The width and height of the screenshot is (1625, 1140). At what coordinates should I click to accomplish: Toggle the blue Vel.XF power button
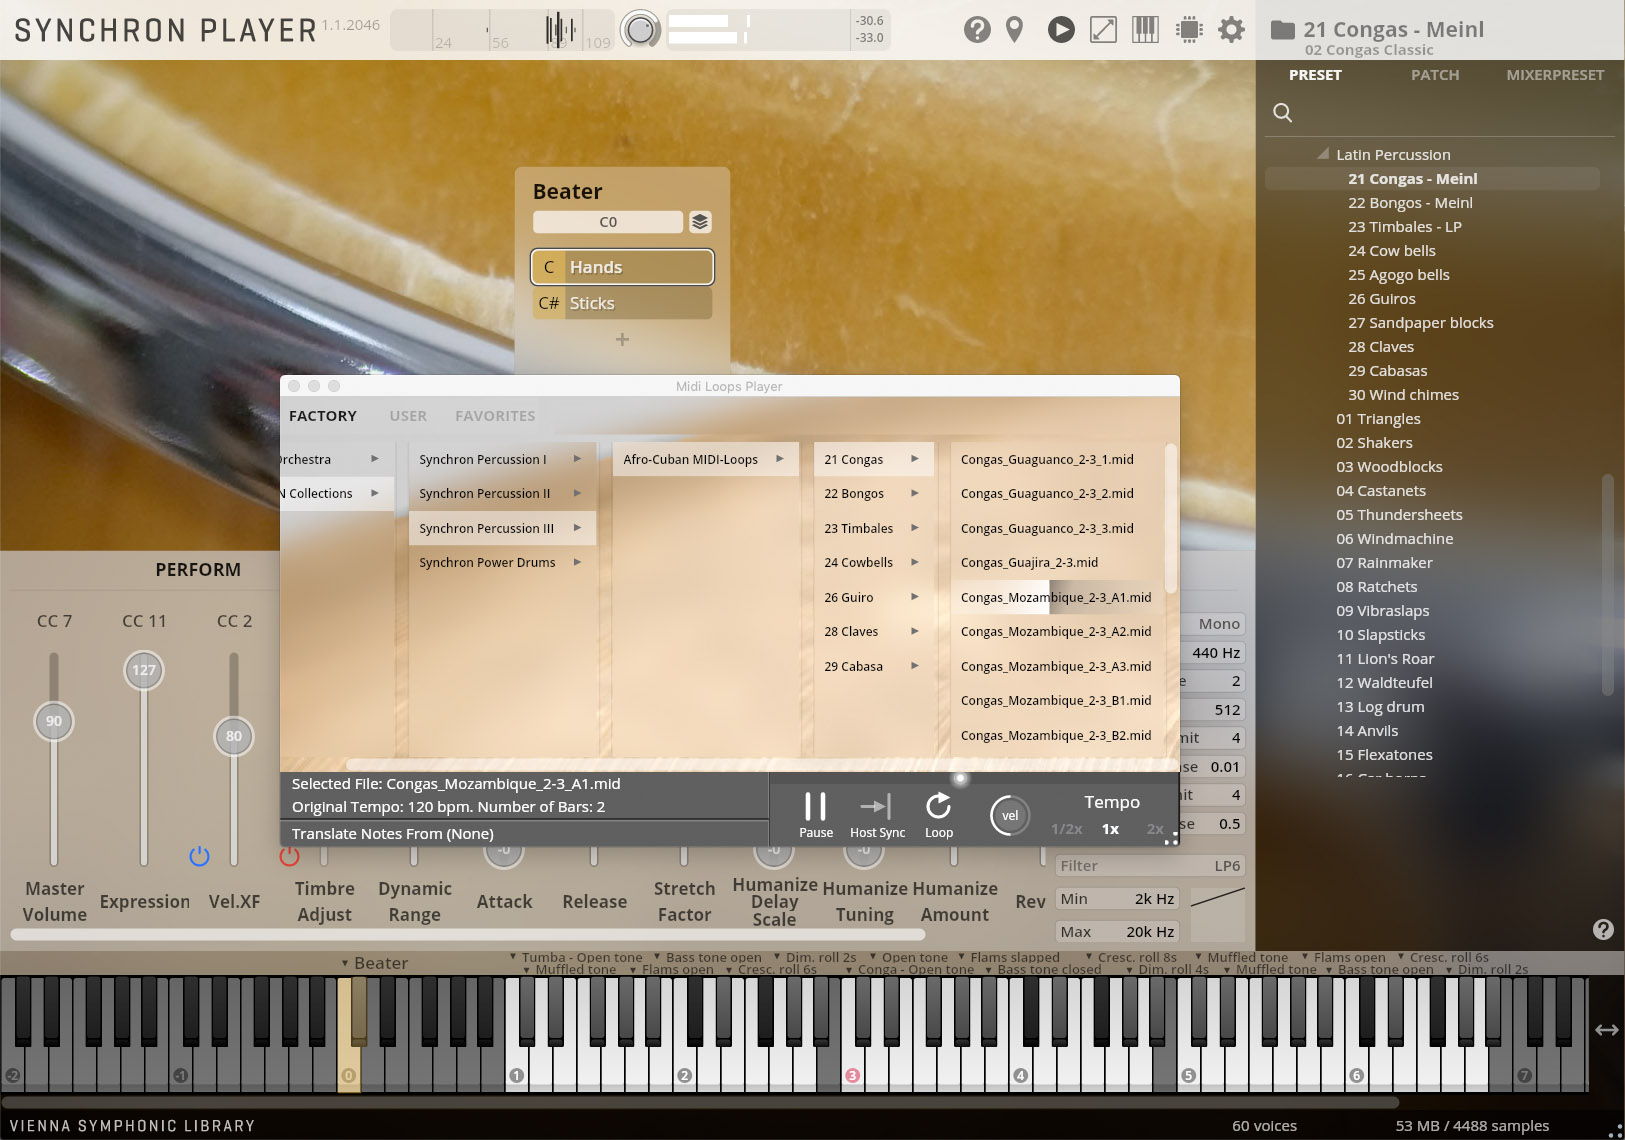coord(199,856)
